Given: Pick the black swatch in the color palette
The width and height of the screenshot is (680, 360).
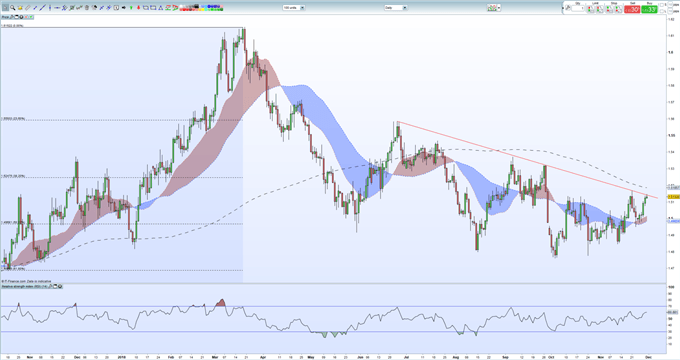Looking at the screenshot, I should pyautogui.click(x=196, y=6).
